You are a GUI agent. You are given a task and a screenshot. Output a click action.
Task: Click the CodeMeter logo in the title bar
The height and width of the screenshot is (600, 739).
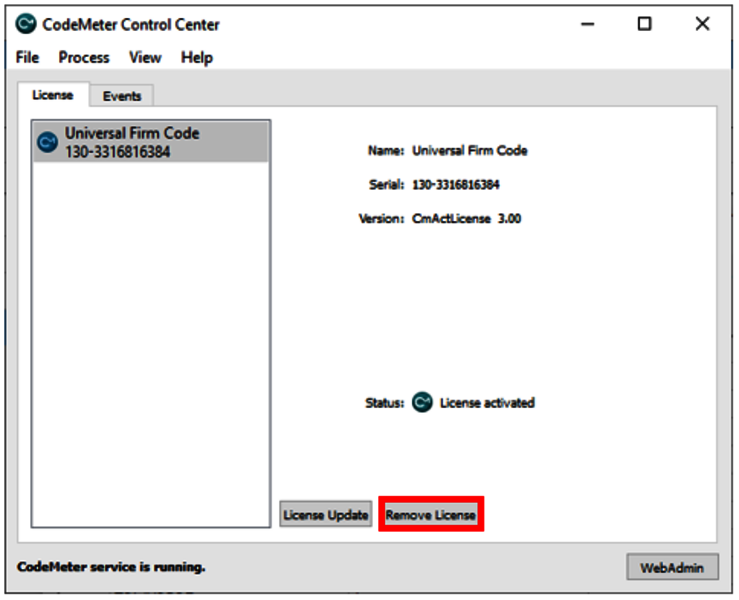[26, 24]
